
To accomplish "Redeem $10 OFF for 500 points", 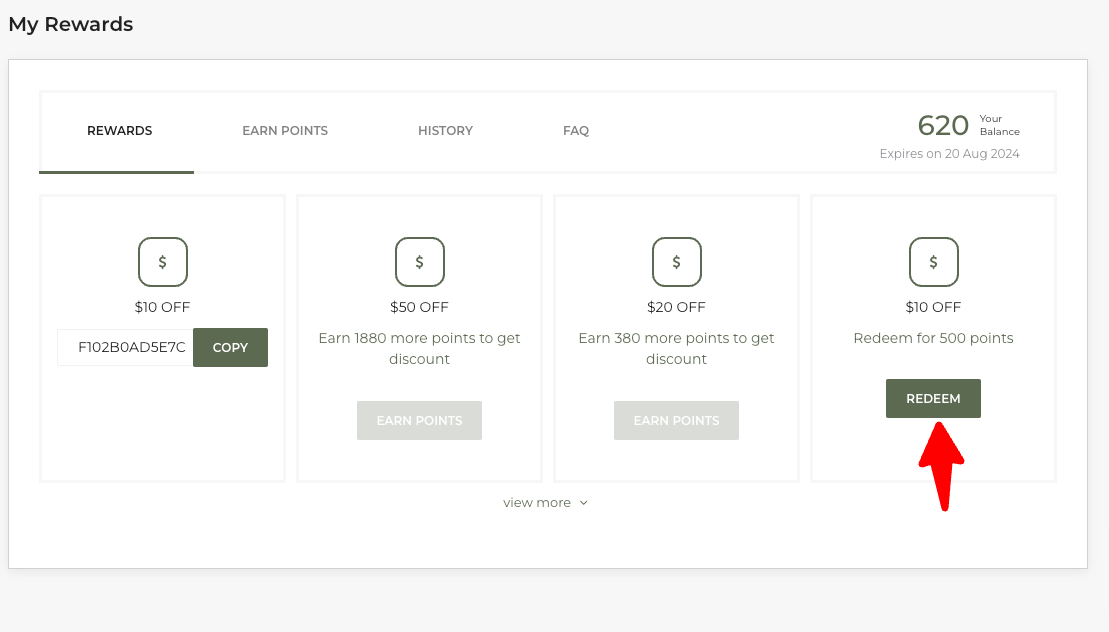I will (933, 399).
